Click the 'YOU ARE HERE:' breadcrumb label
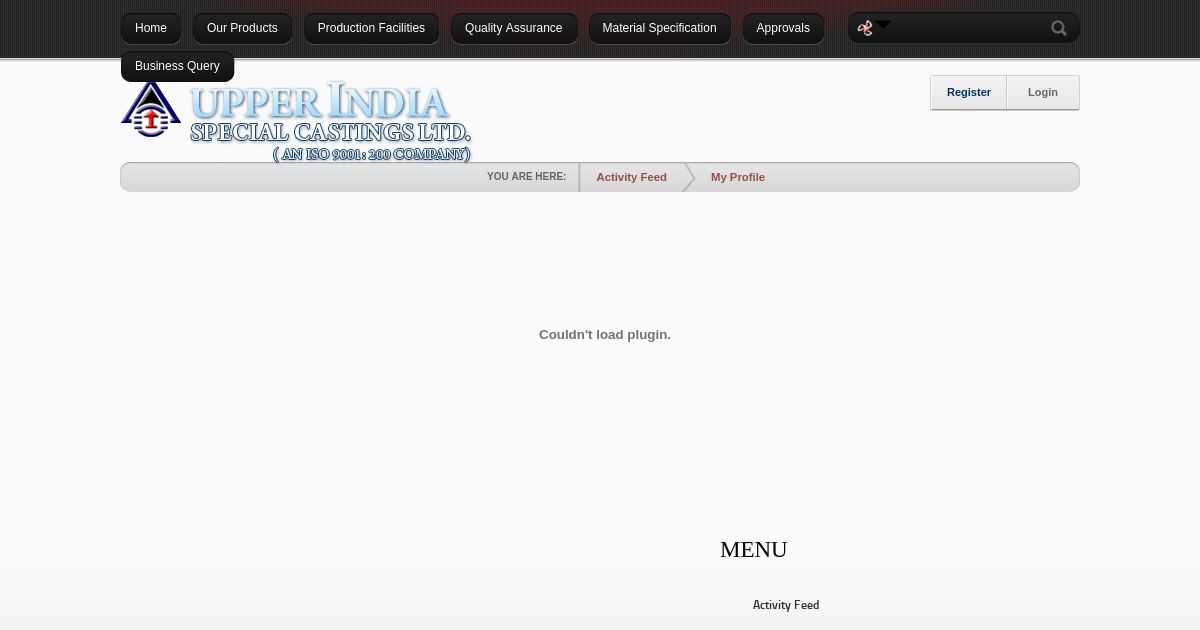The image size is (1200, 630). (526, 177)
